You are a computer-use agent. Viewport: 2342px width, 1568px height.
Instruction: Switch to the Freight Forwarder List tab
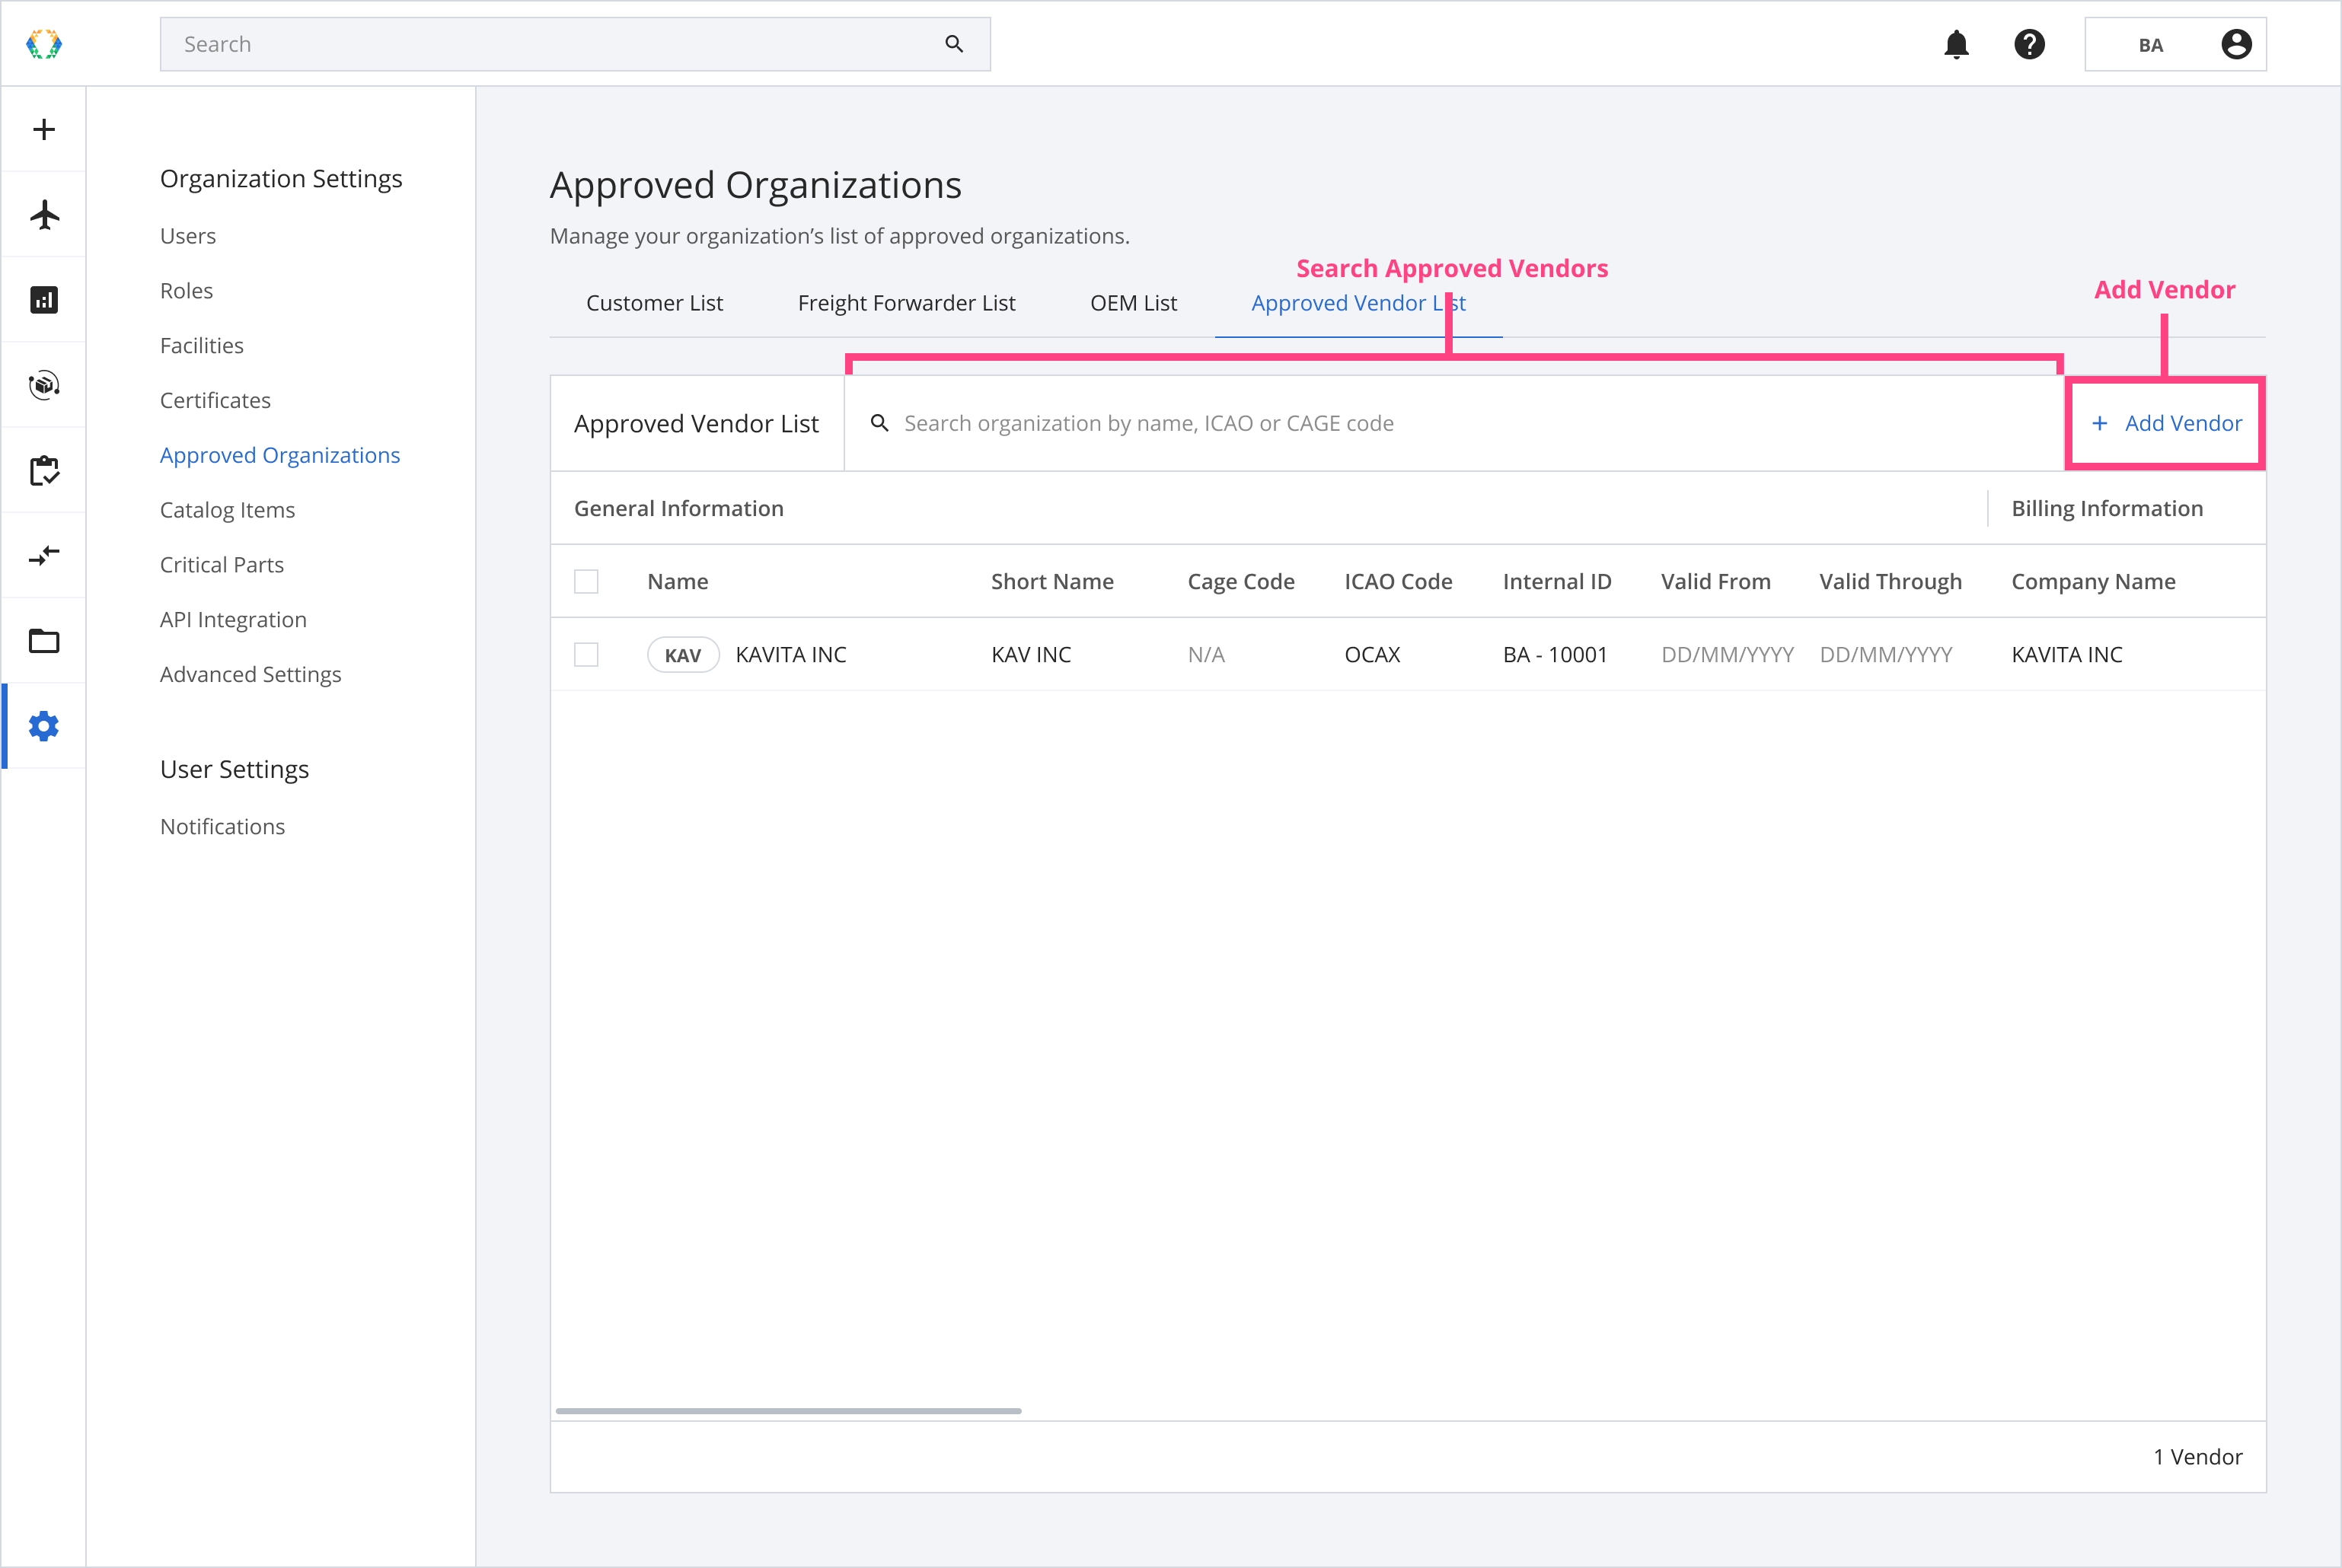[906, 303]
